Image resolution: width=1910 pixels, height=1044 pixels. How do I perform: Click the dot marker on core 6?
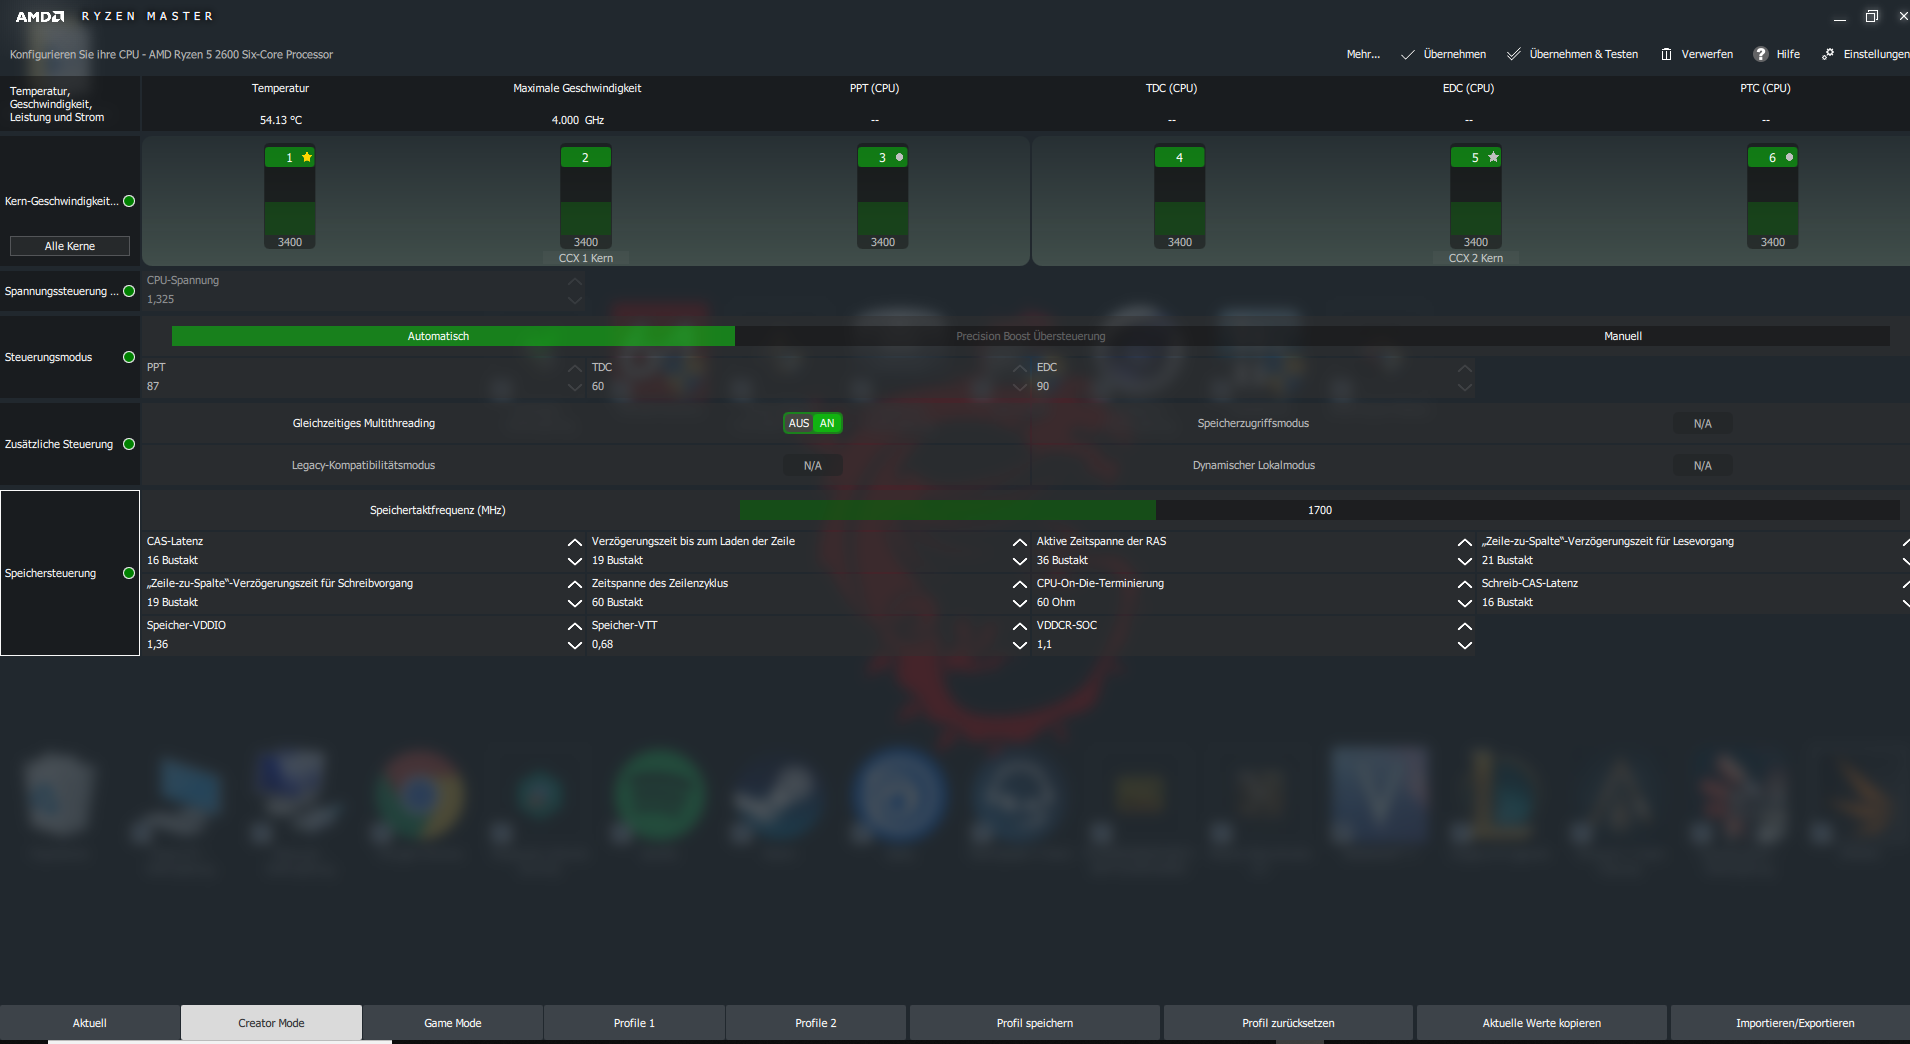(x=1790, y=157)
